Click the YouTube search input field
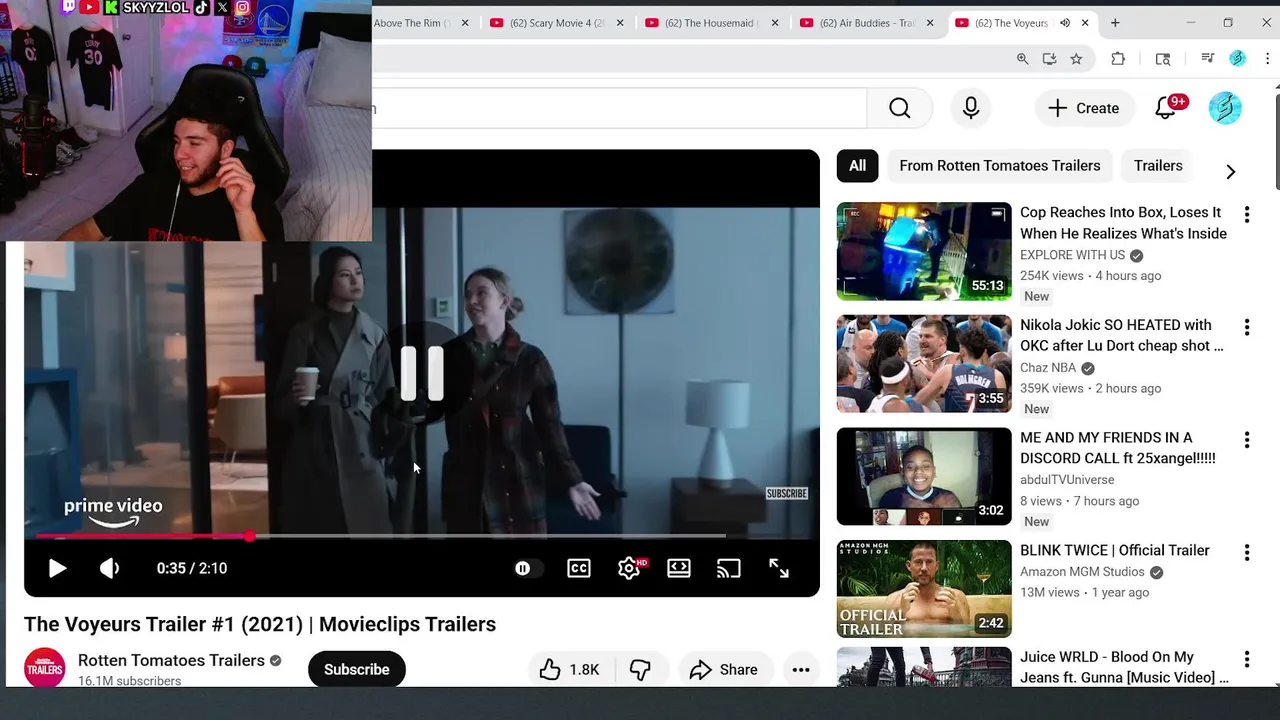Image resolution: width=1280 pixels, height=720 pixels. (619, 108)
